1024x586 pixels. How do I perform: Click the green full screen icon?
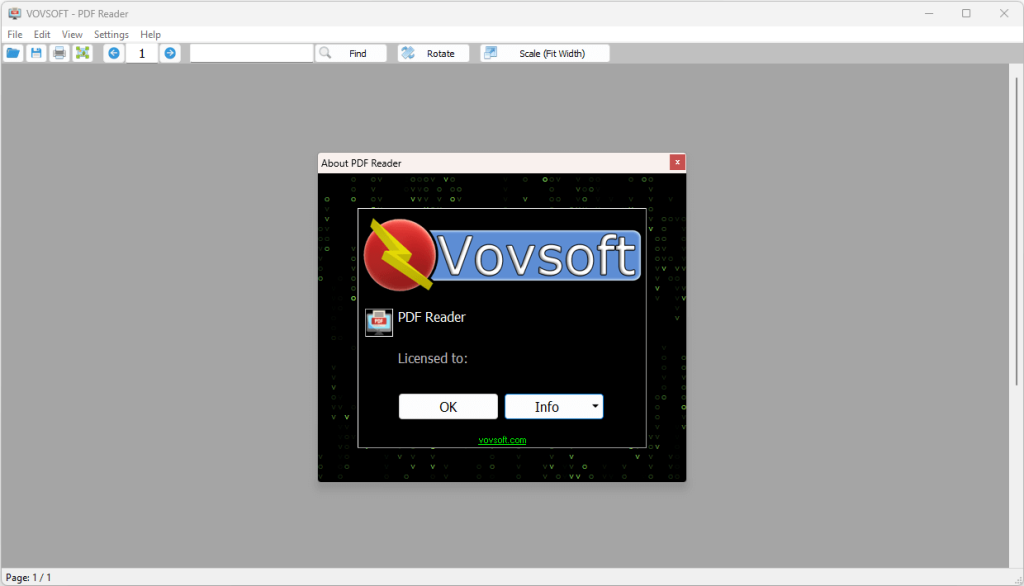click(82, 53)
